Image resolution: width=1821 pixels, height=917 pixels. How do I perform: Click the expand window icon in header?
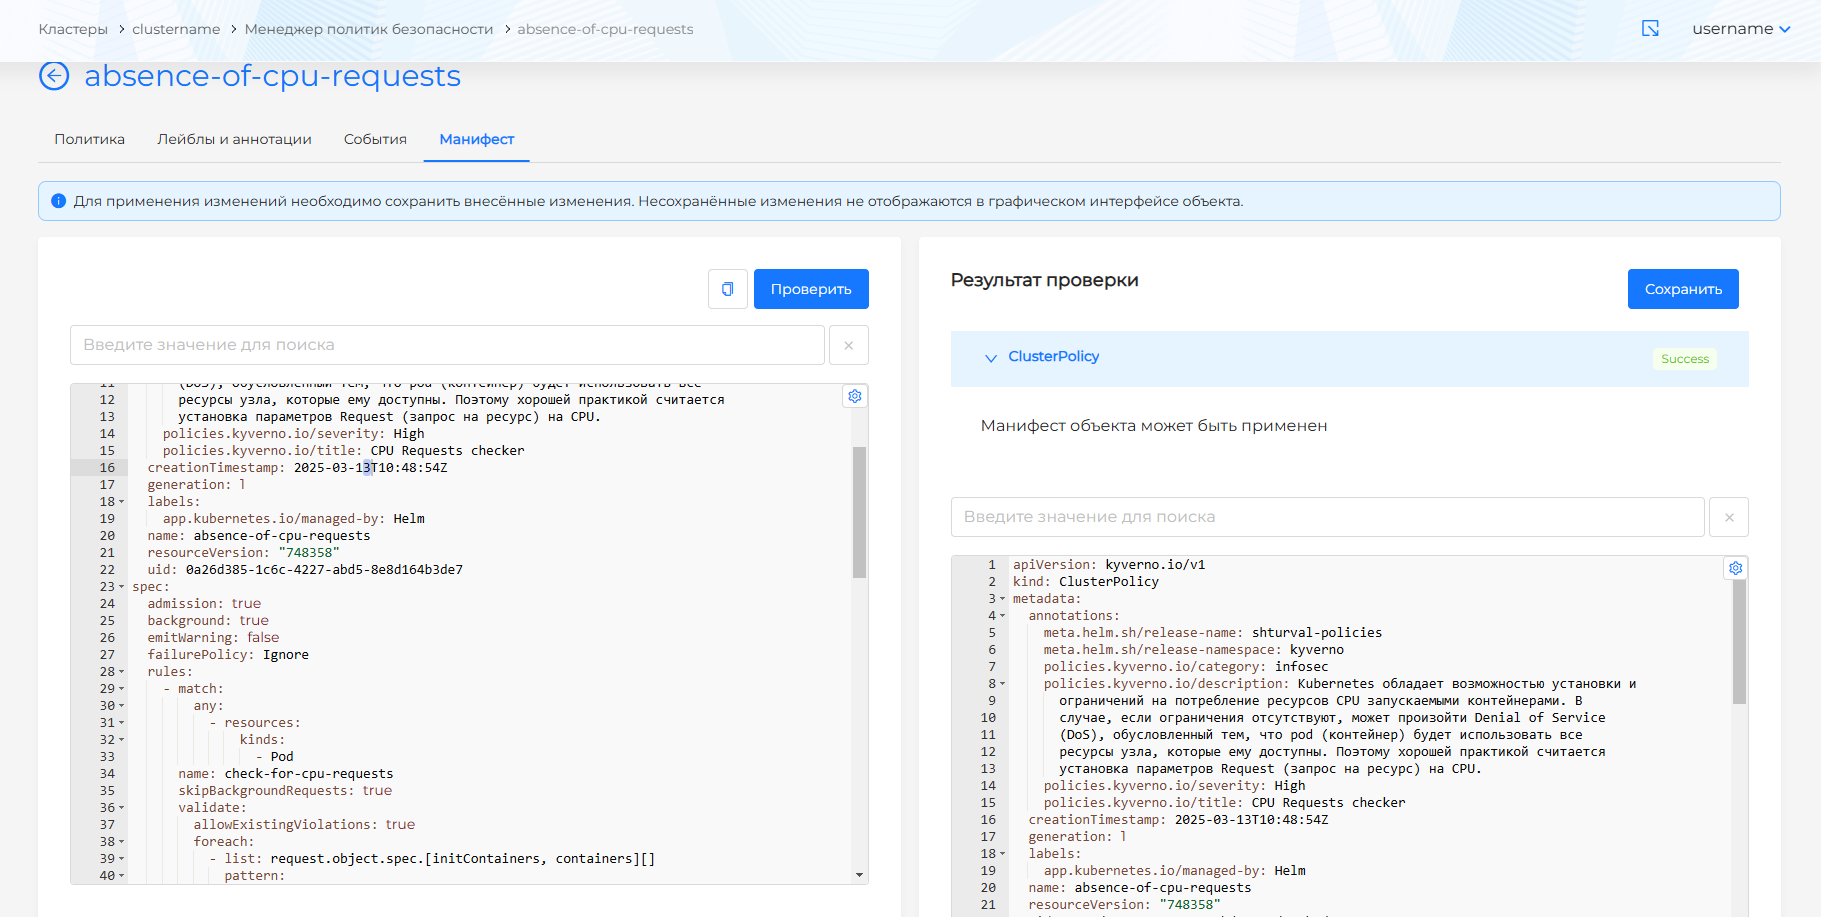click(1650, 29)
